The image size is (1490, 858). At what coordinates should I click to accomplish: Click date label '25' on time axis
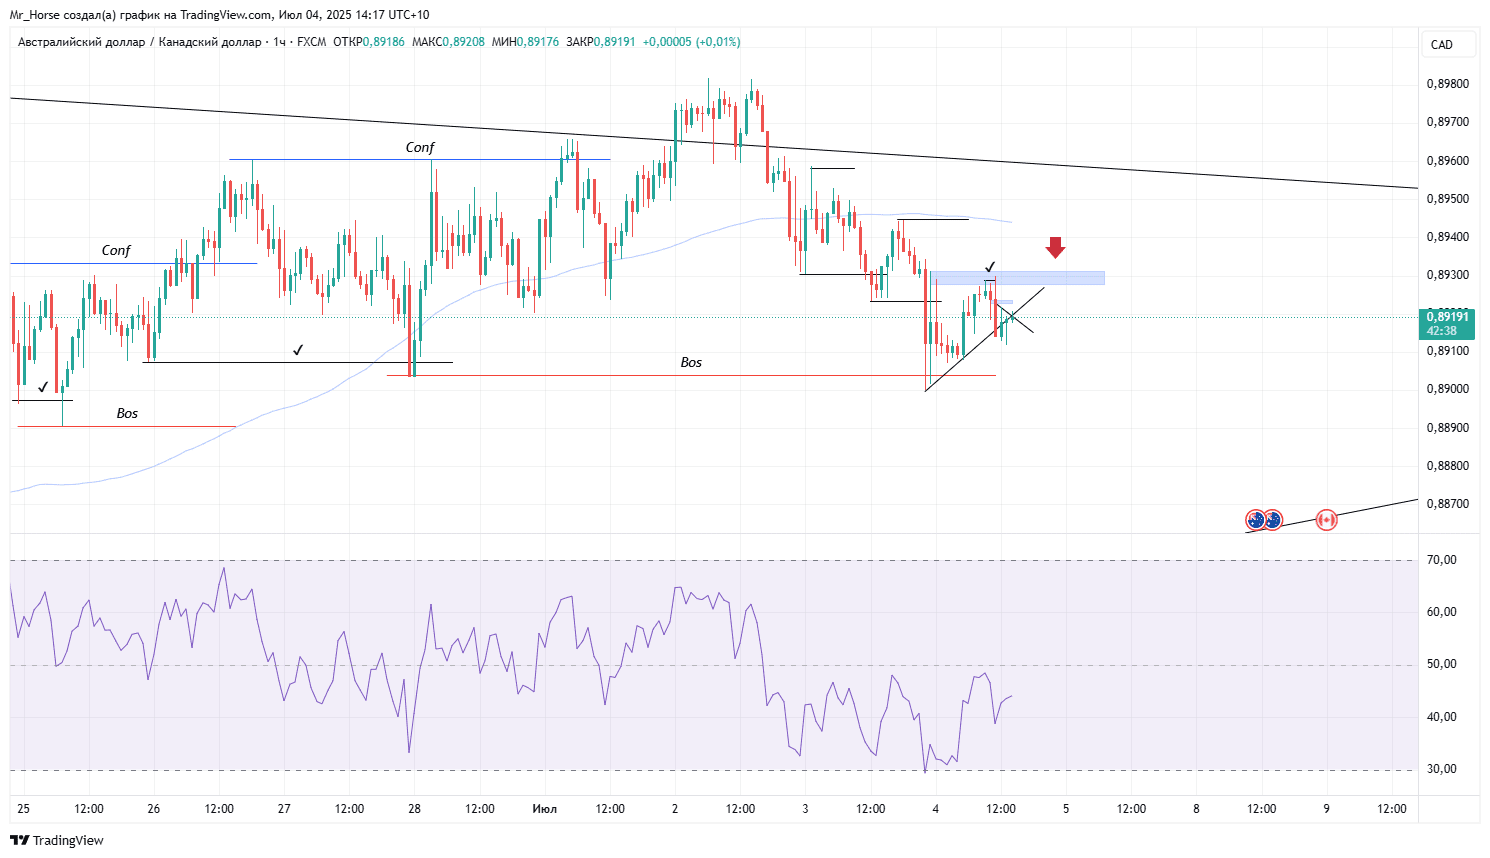pos(23,809)
